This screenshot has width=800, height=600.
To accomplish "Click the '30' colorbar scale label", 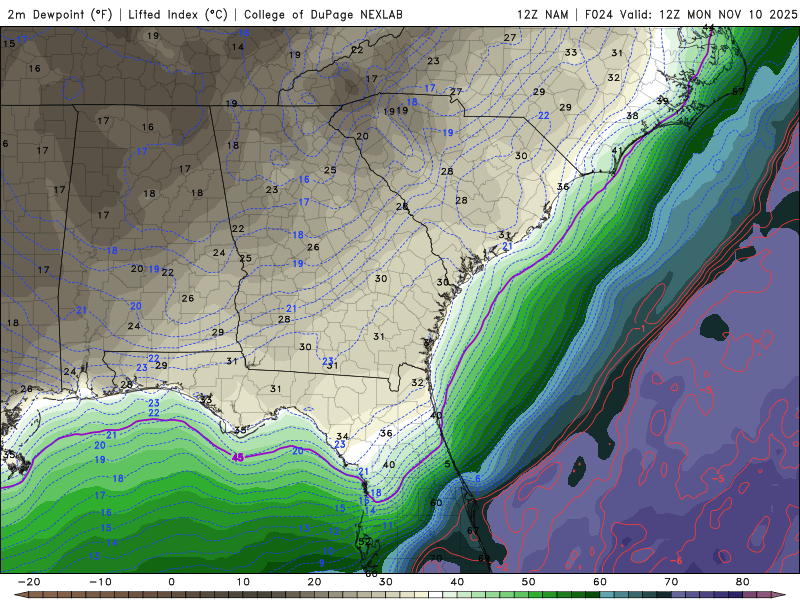I will pos(386,582).
